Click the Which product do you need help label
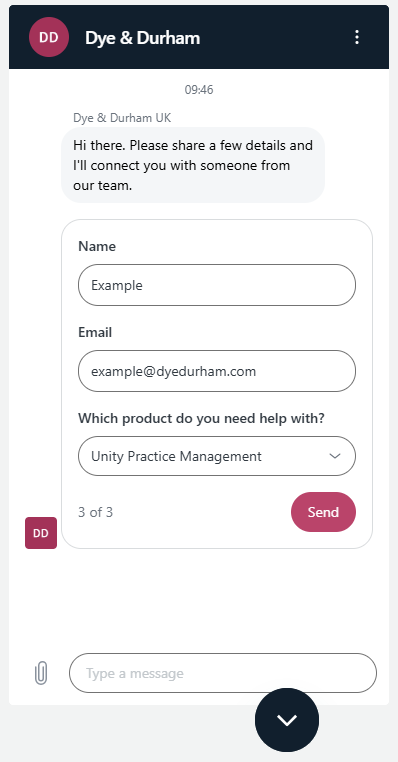Screen dimensions: 398x762 (x=201, y=418)
